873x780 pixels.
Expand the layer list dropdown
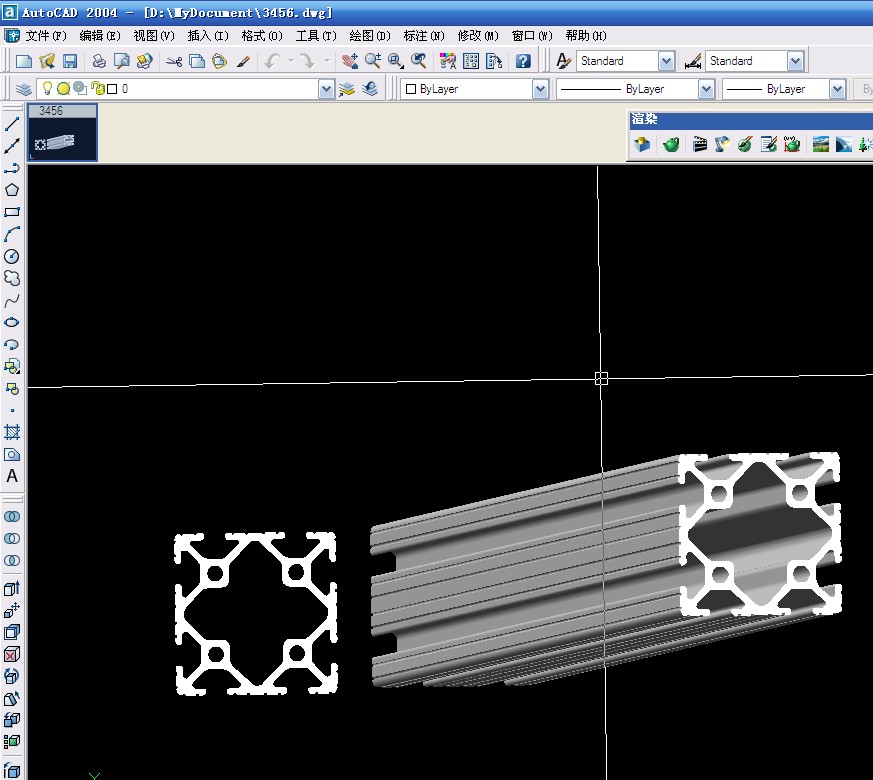(x=326, y=89)
